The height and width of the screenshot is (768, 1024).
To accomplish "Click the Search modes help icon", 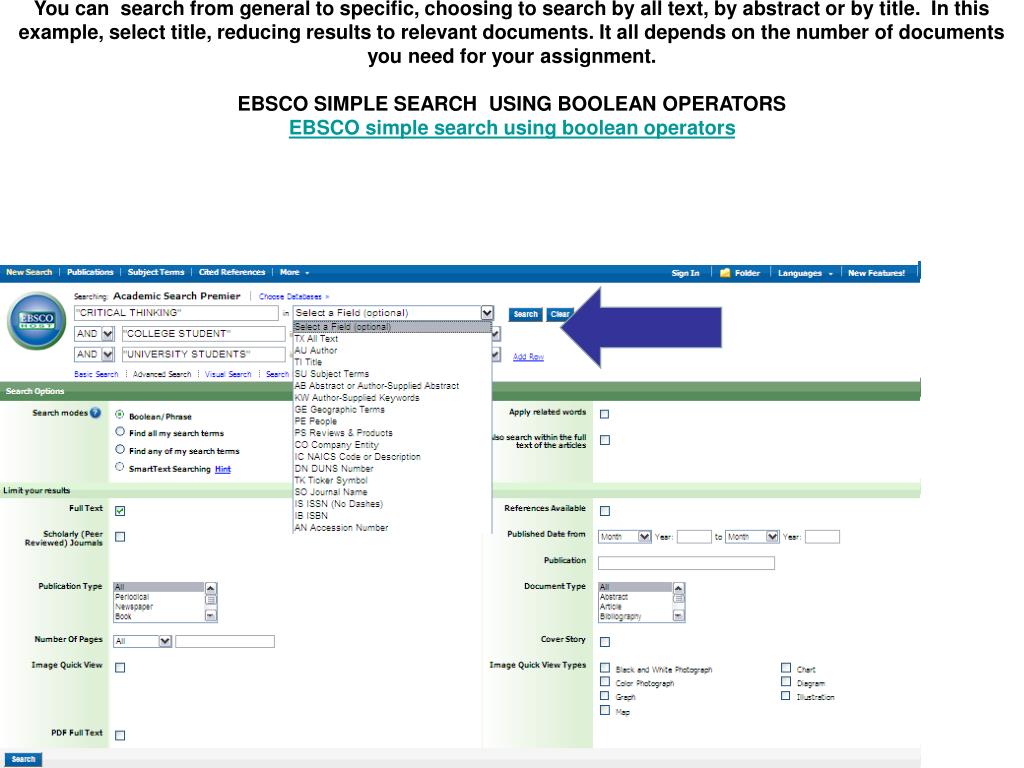I will click(95, 413).
